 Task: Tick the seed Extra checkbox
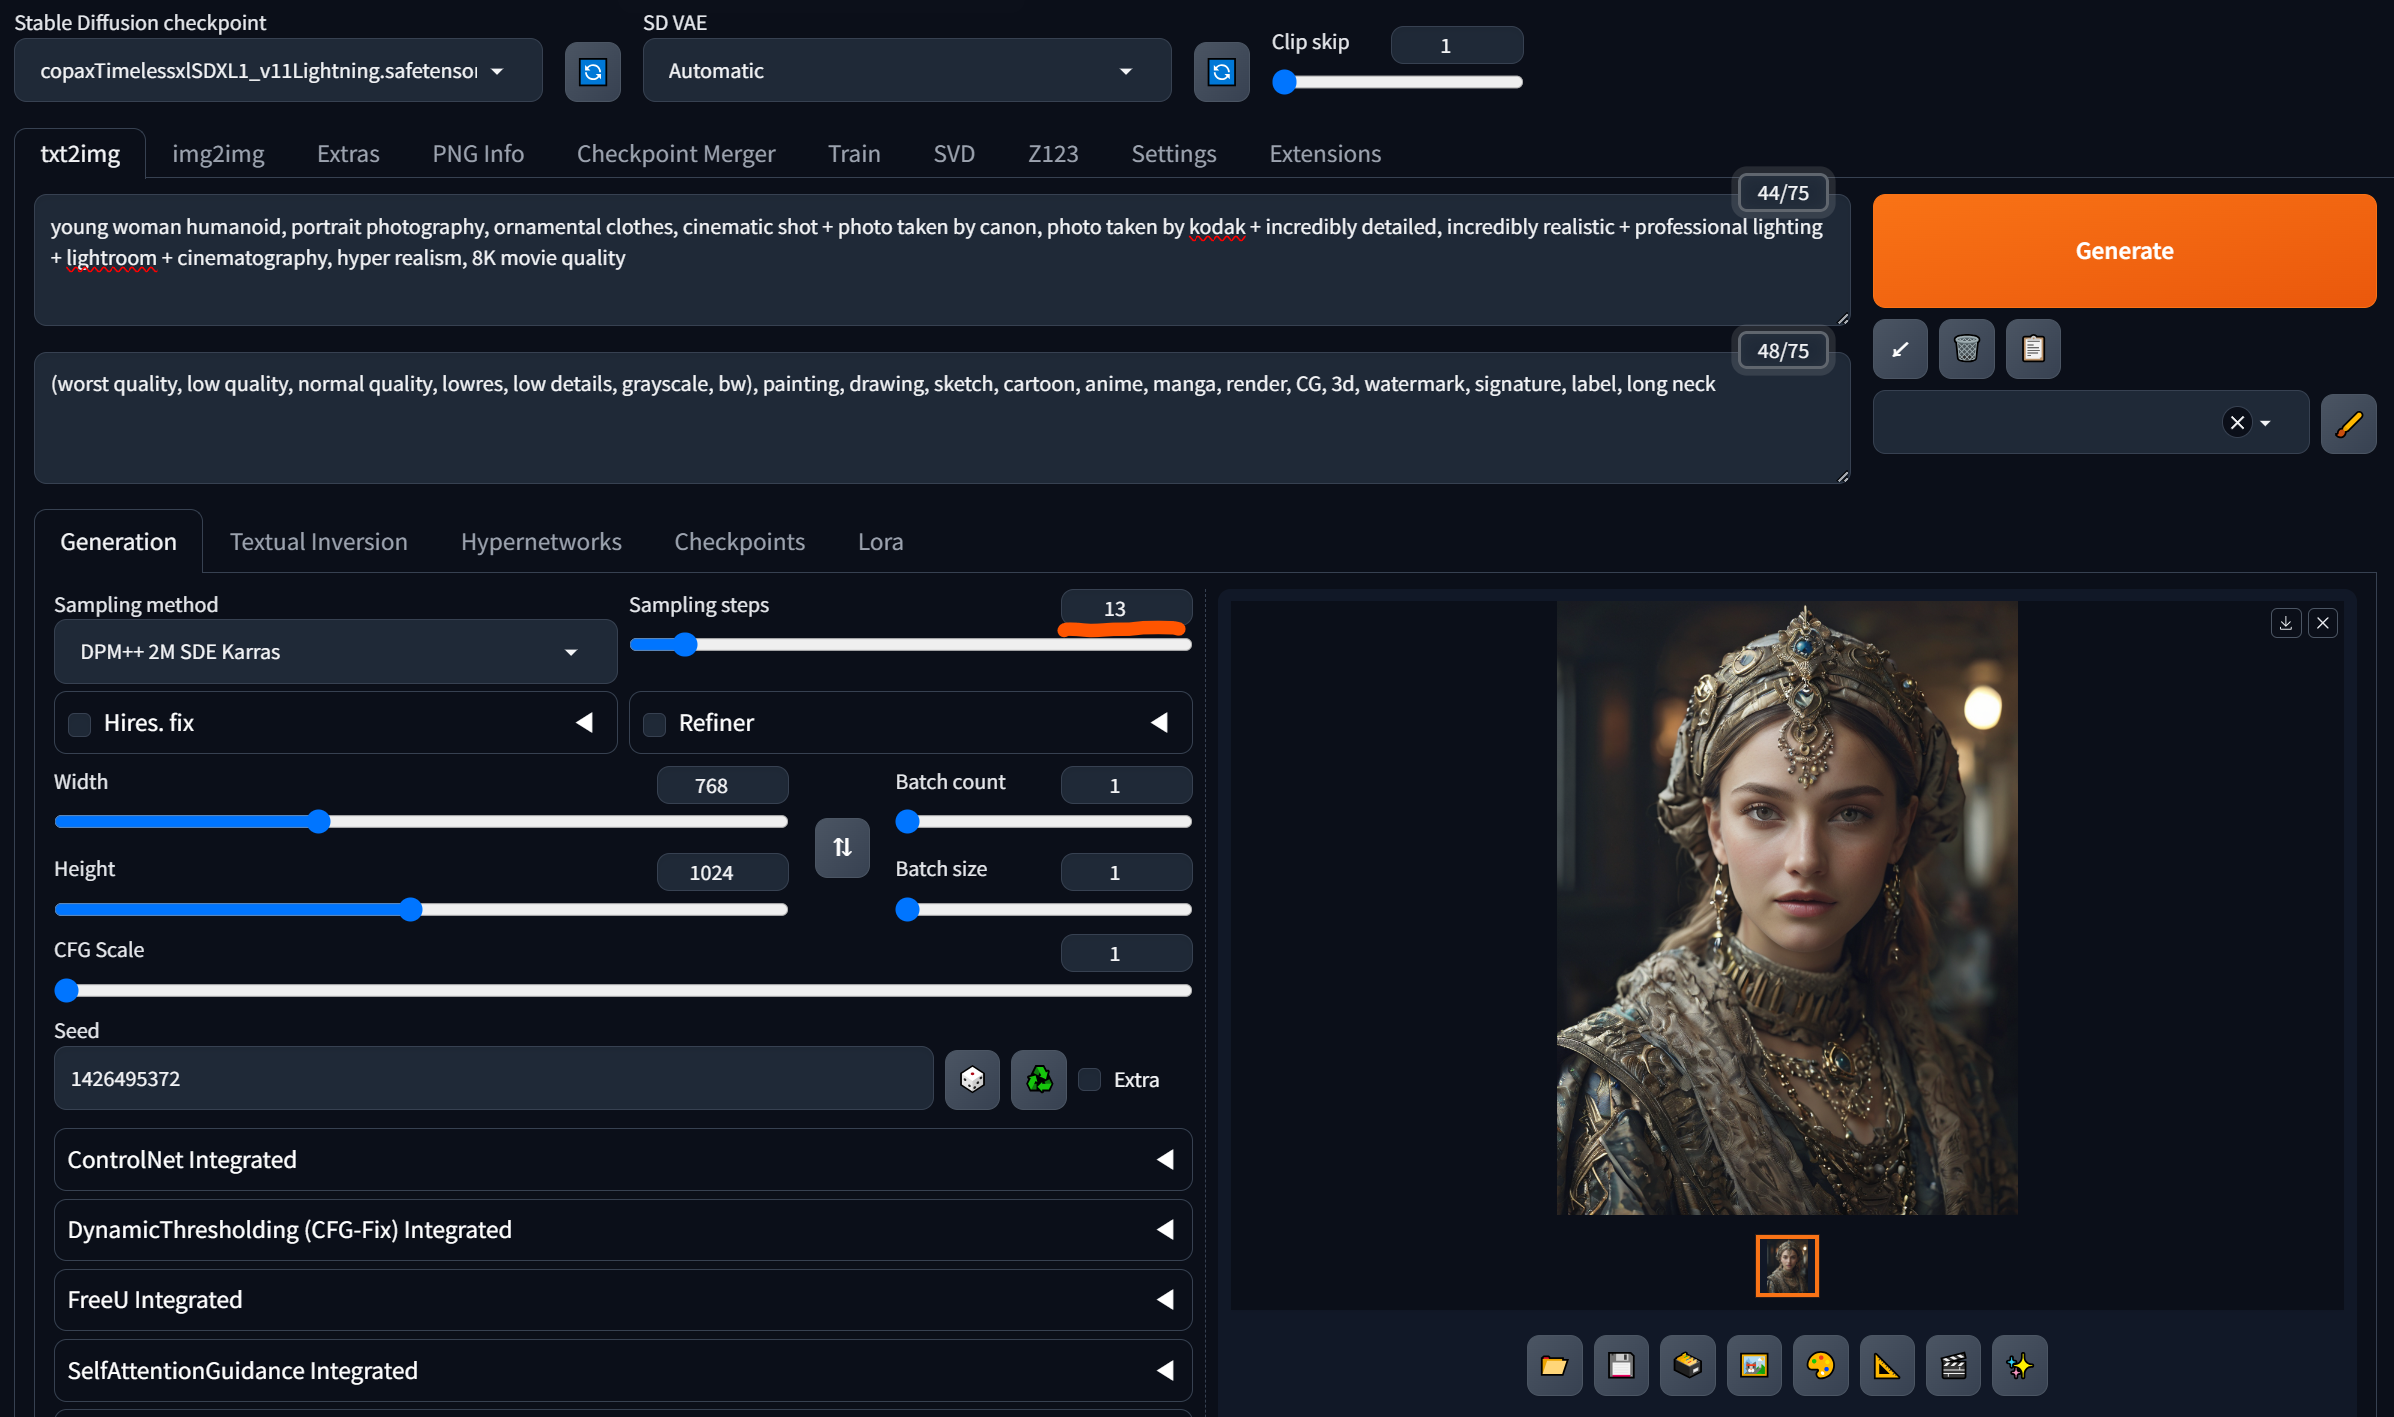tap(1090, 1079)
